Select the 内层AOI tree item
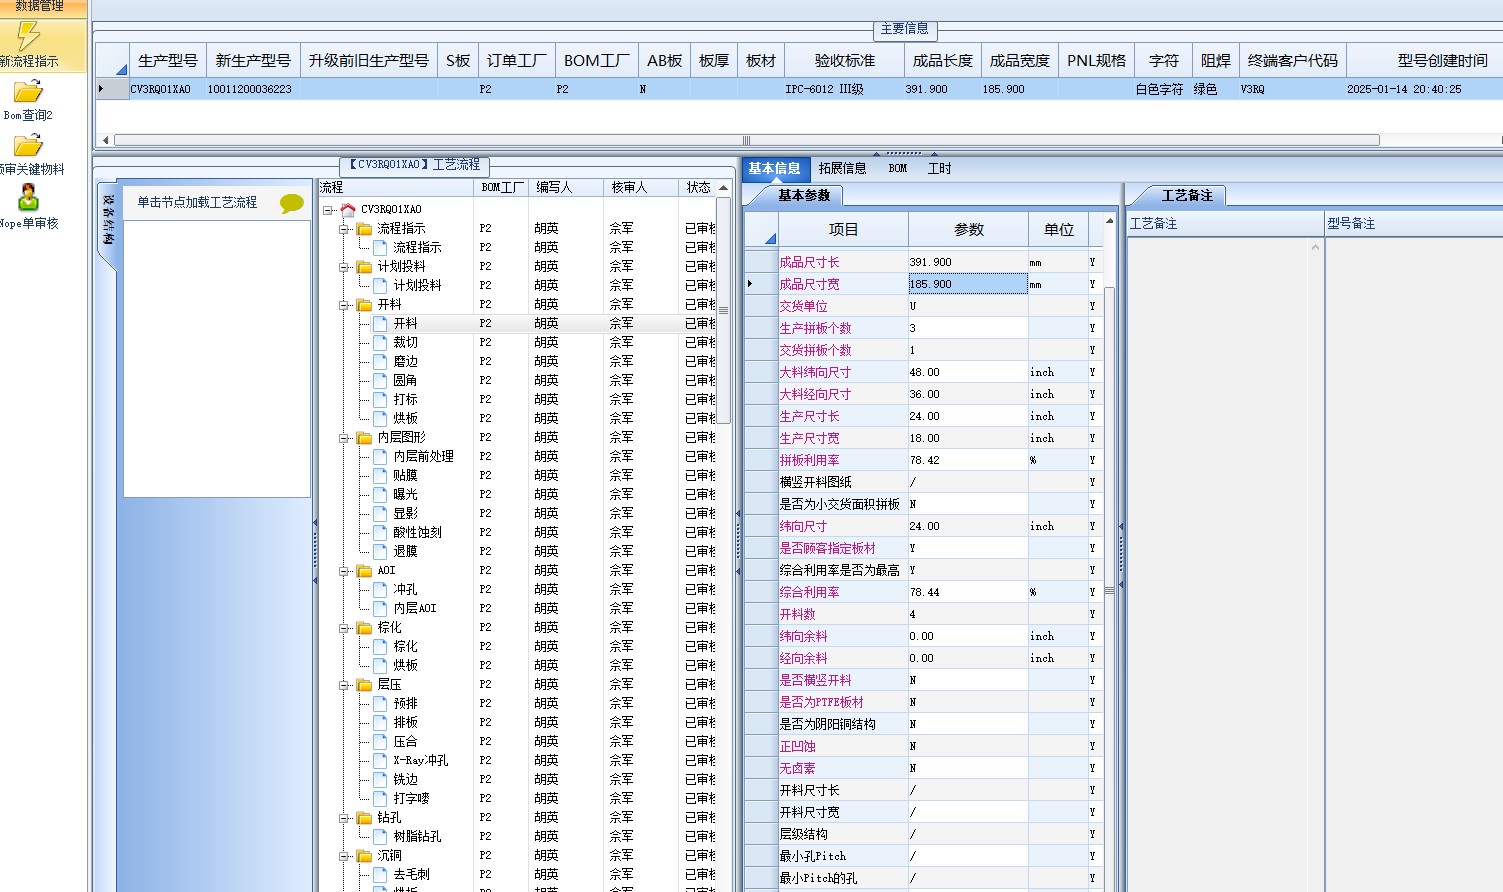Image resolution: width=1503 pixels, height=892 pixels. (414, 609)
